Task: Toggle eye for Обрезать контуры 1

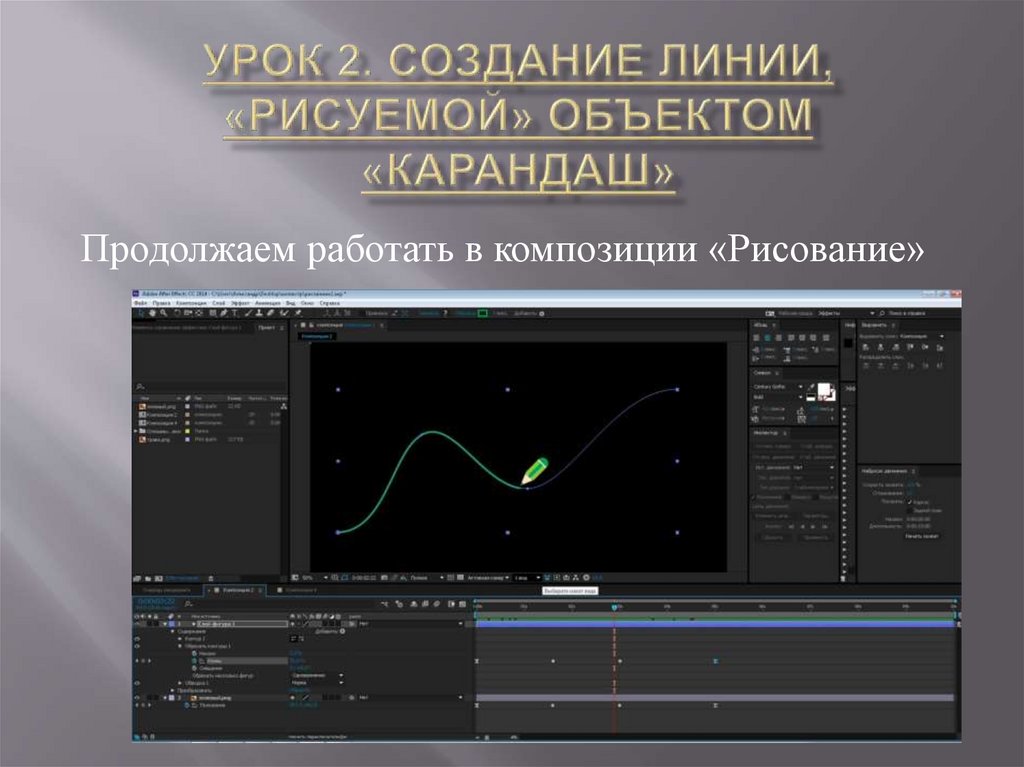Action: (136, 646)
